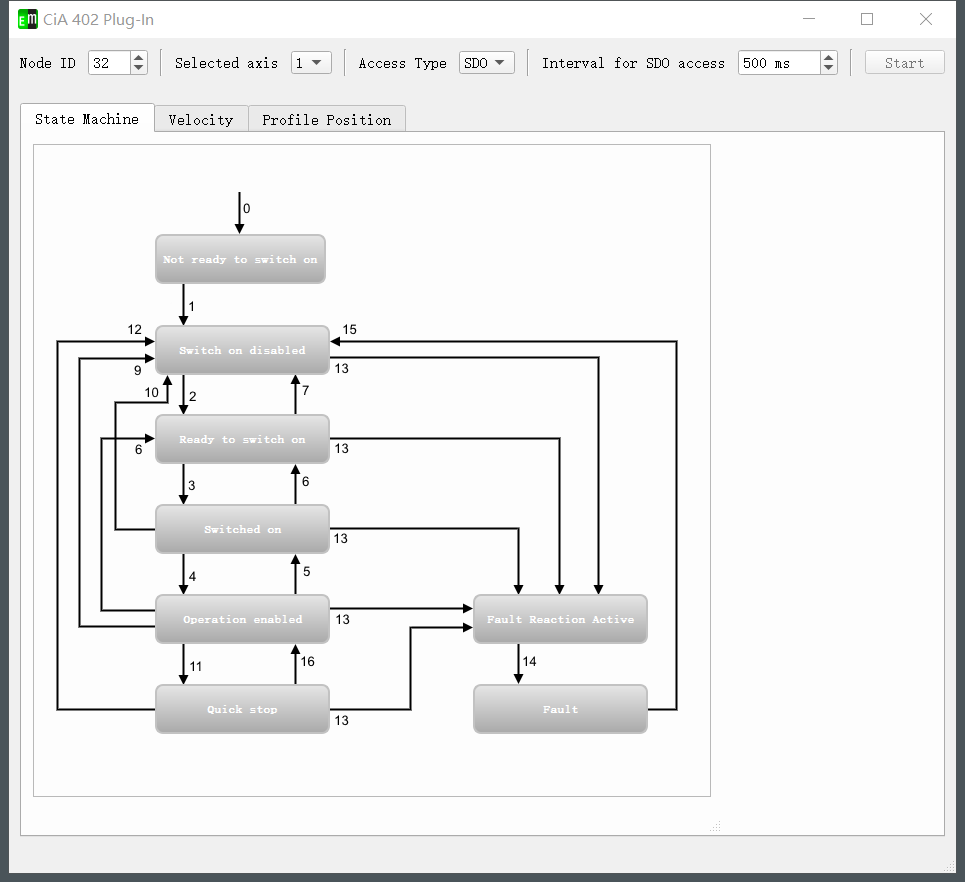Click the CiA 402 Plug-In app icon
Image resolution: width=965 pixels, height=882 pixels.
[x=28, y=20]
